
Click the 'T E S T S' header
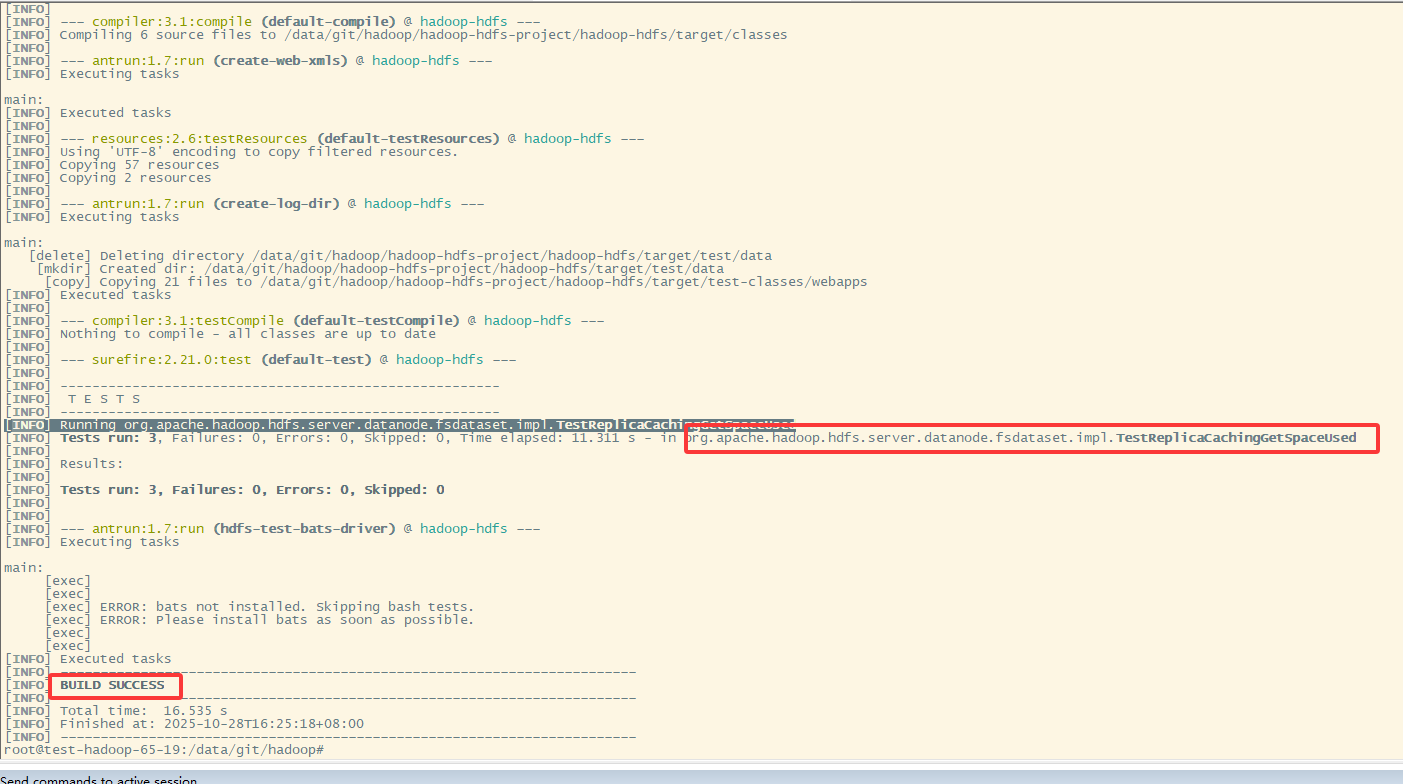pyautogui.click(x=104, y=399)
